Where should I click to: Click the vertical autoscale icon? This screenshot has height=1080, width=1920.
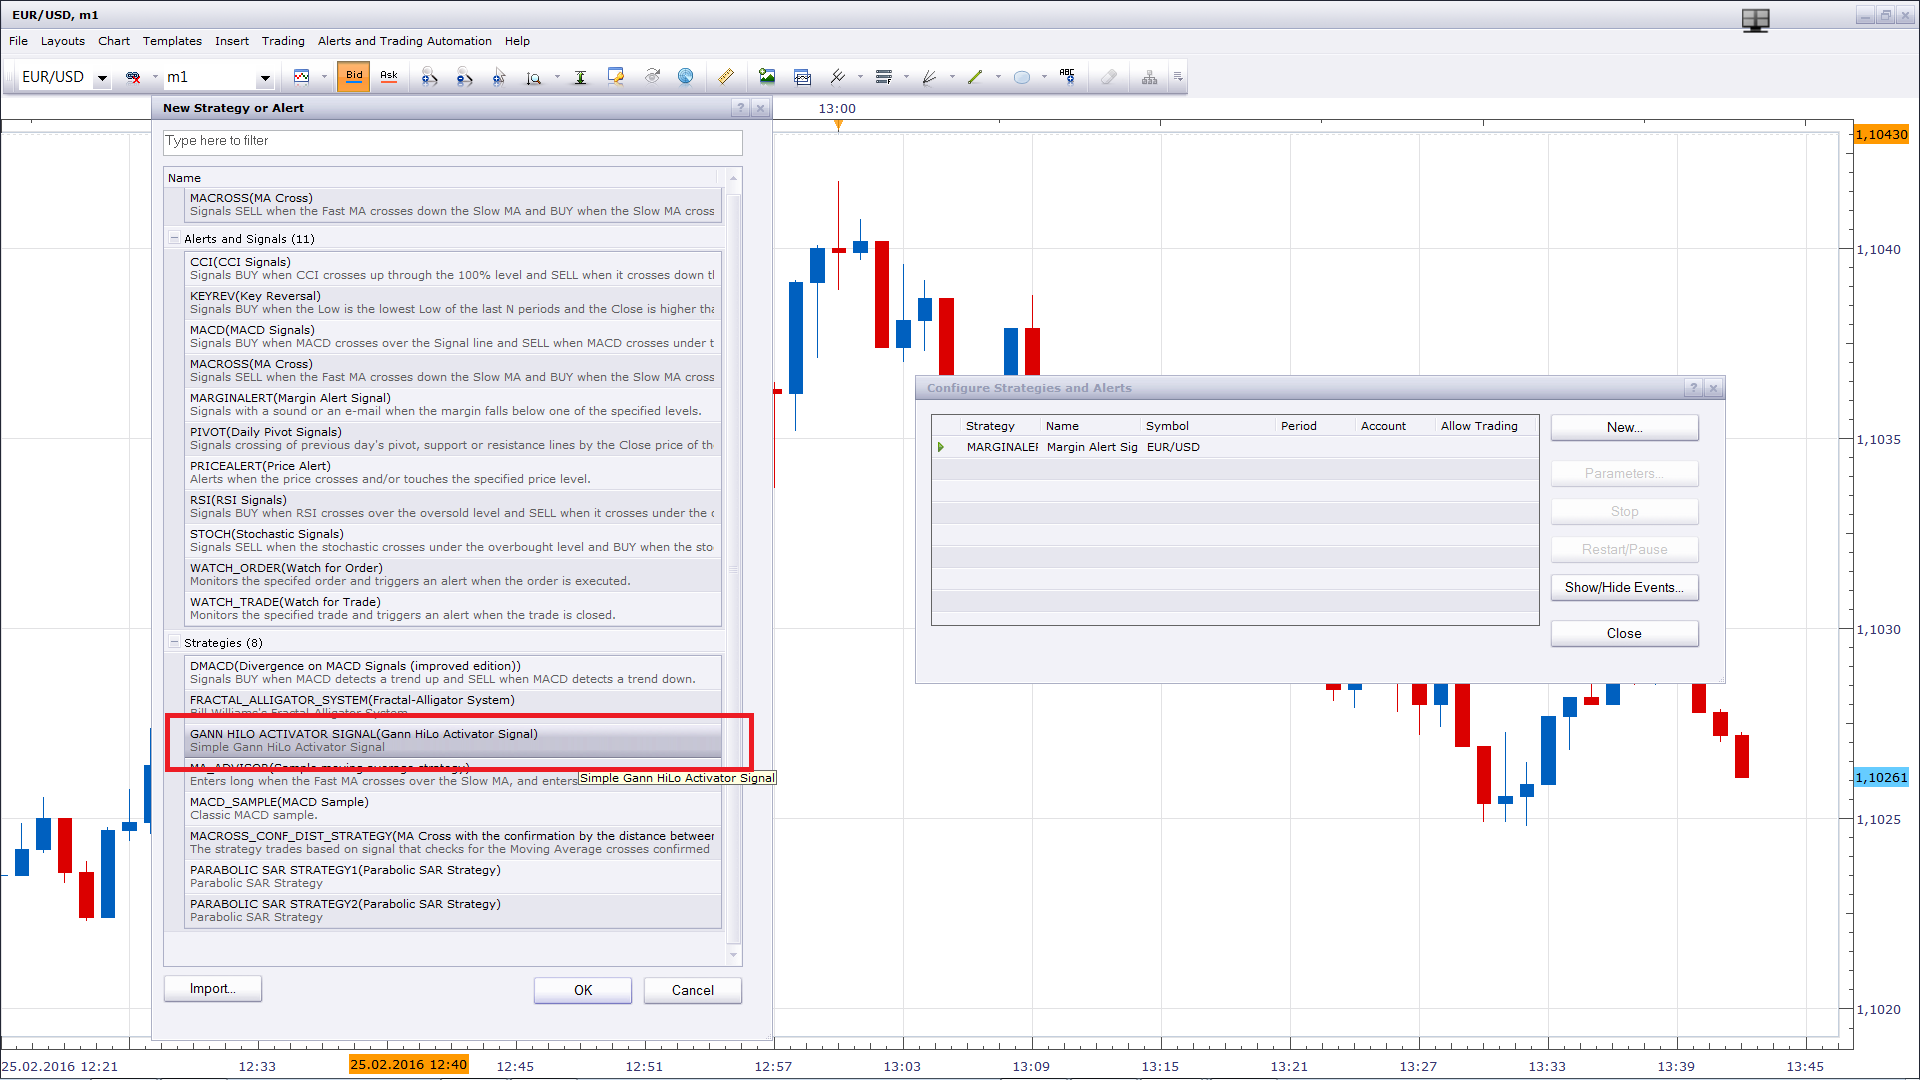(x=580, y=77)
